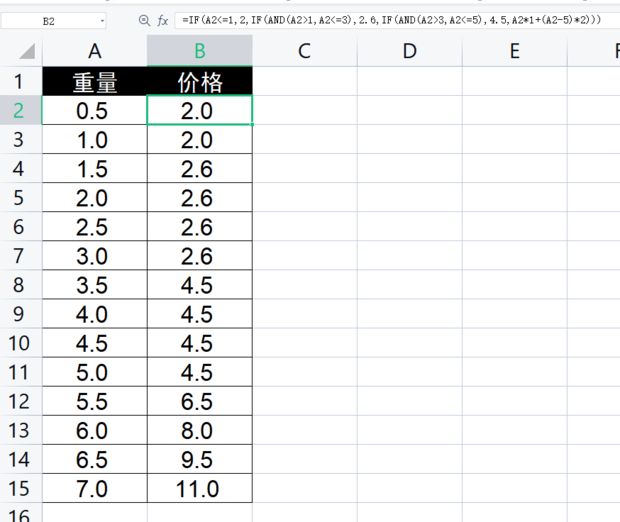Image resolution: width=620 pixels, height=522 pixels.
Task: Select row 11 header
Action: coord(21,372)
